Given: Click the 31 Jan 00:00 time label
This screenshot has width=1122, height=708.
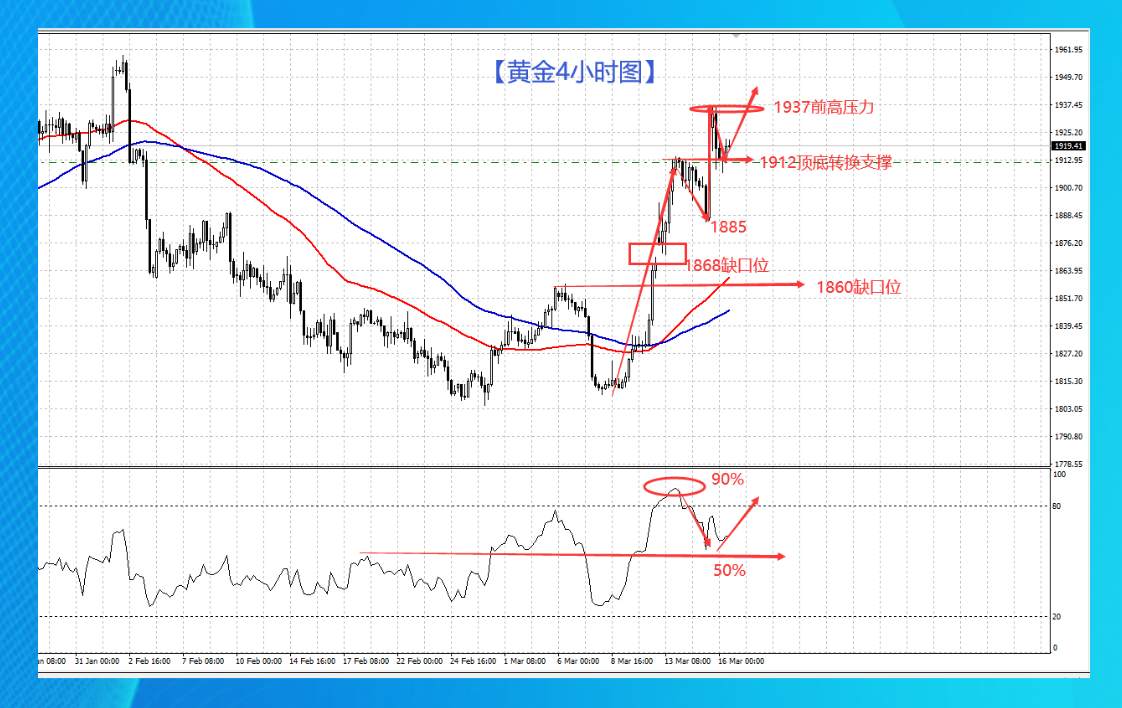Looking at the screenshot, I should pos(97,661).
